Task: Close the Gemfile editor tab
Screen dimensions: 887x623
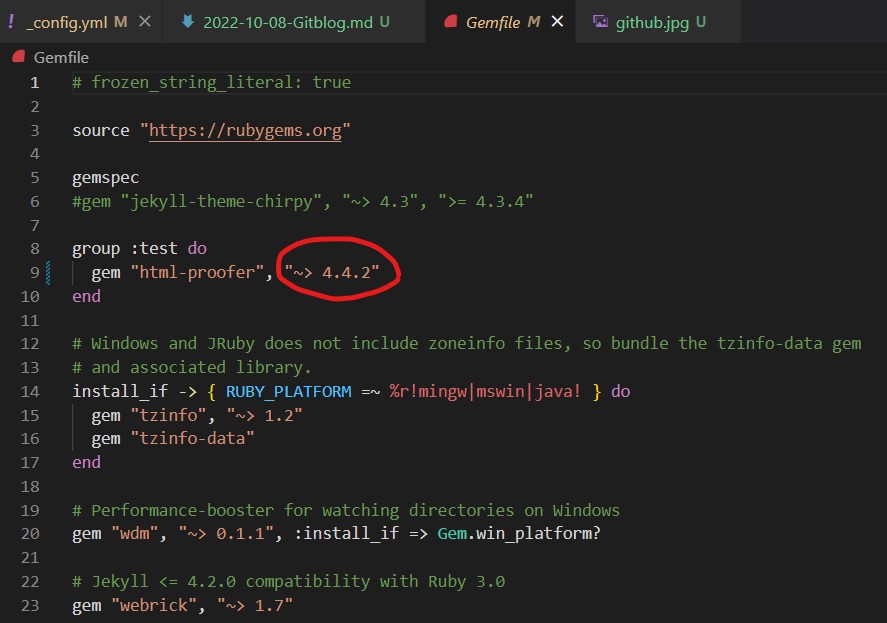Action: pos(557,21)
